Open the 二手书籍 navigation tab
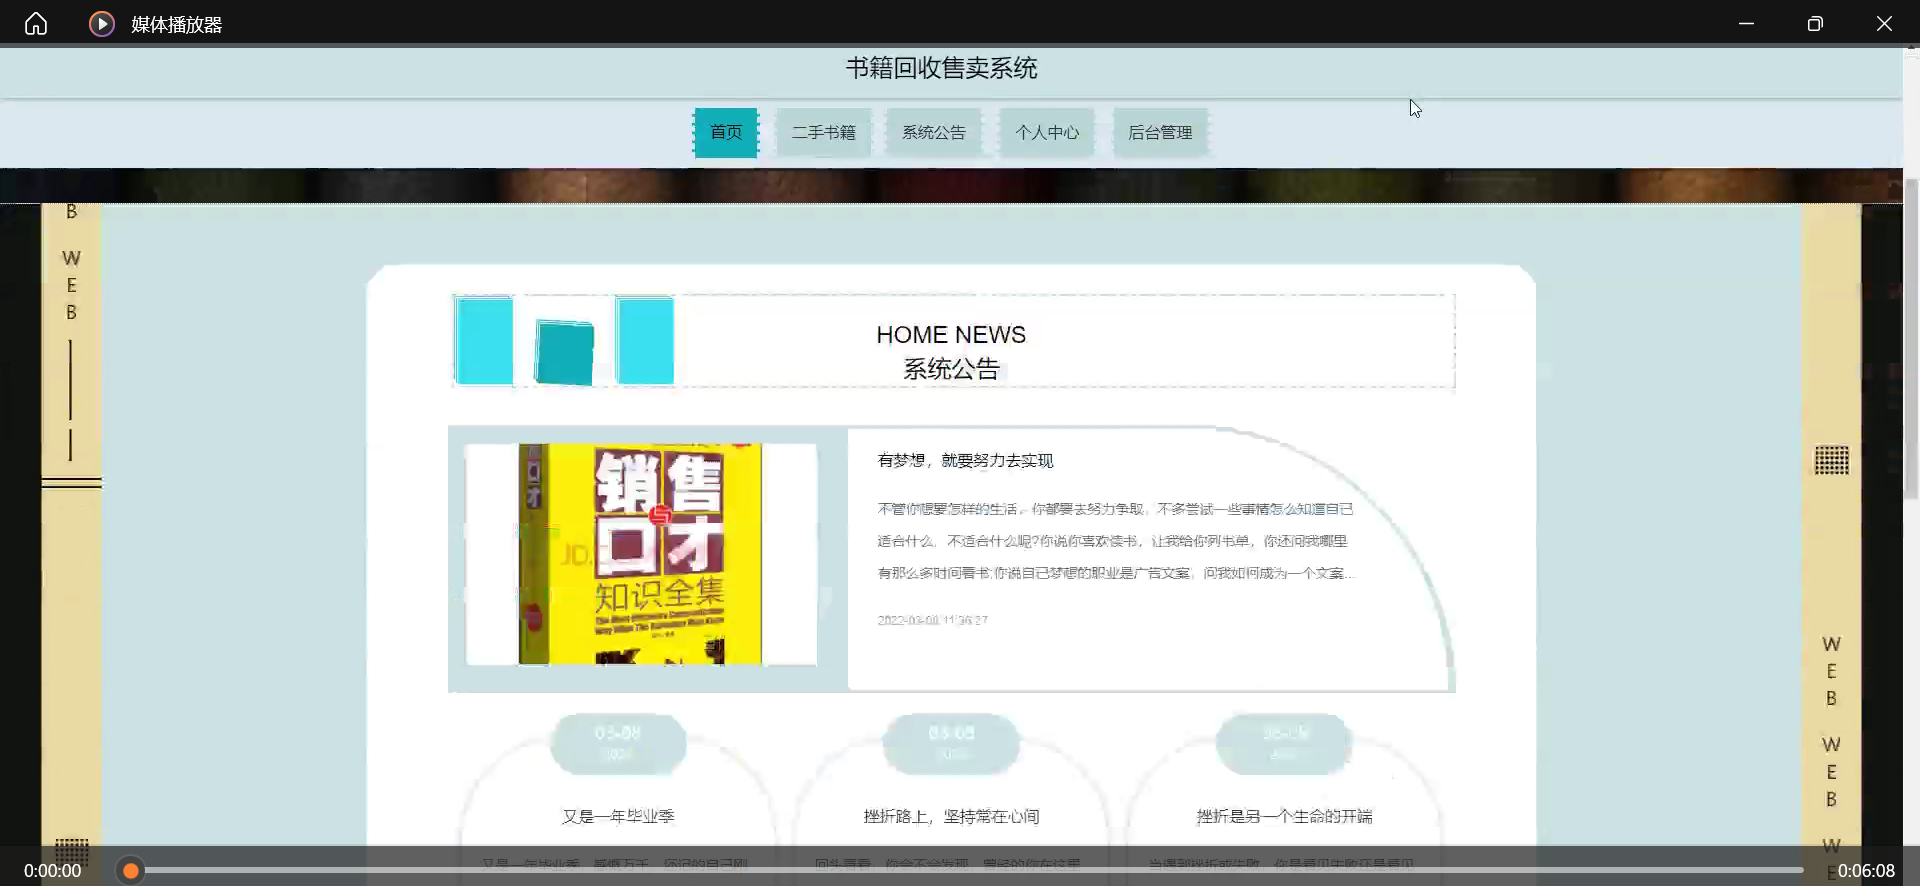This screenshot has width=1920, height=886. click(824, 132)
